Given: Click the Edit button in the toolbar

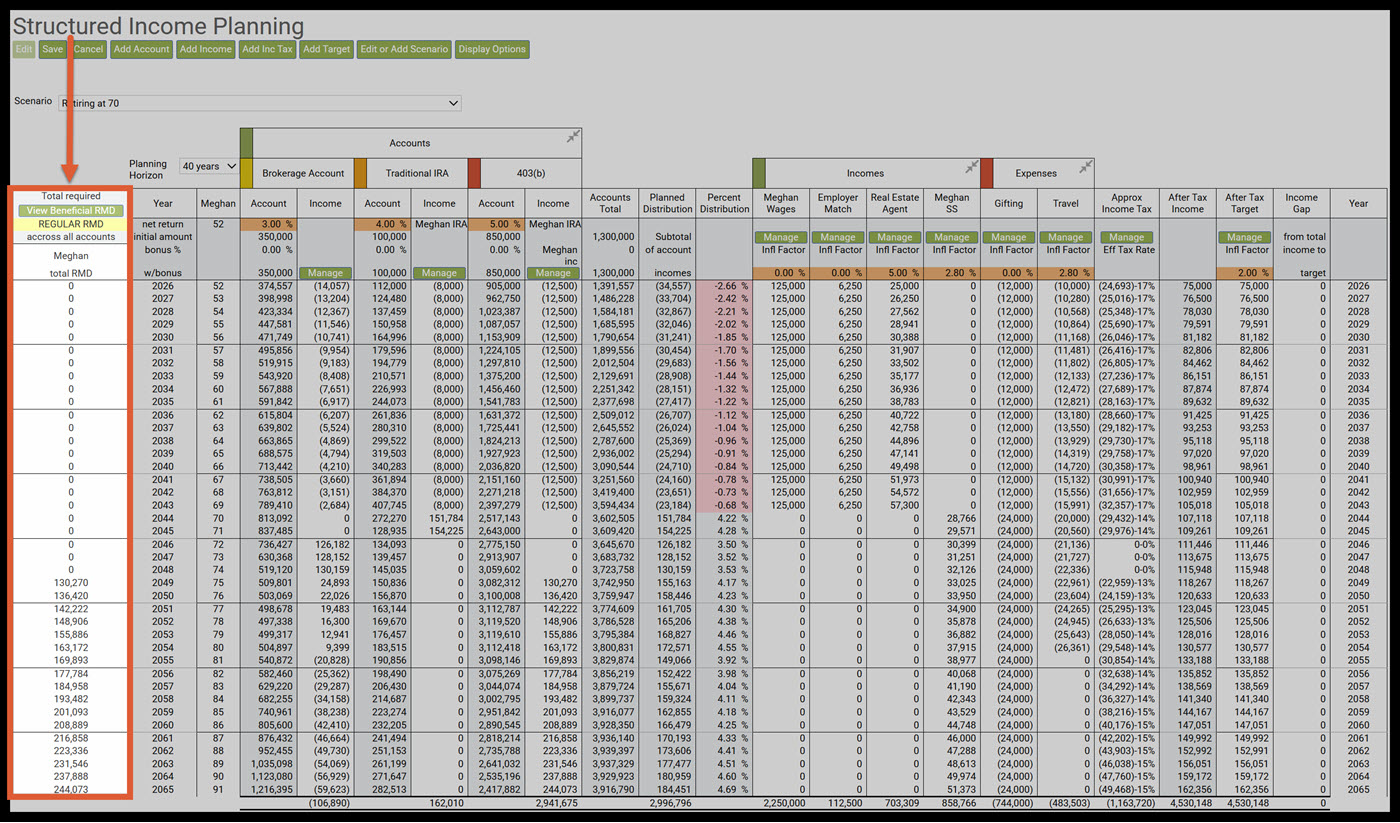Looking at the screenshot, I should pos(24,49).
